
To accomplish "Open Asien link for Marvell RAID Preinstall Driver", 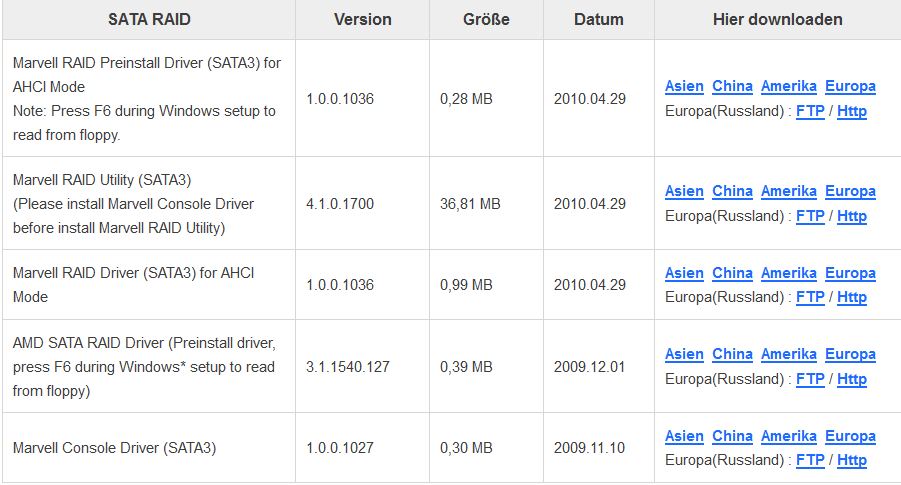I will click(684, 86).
